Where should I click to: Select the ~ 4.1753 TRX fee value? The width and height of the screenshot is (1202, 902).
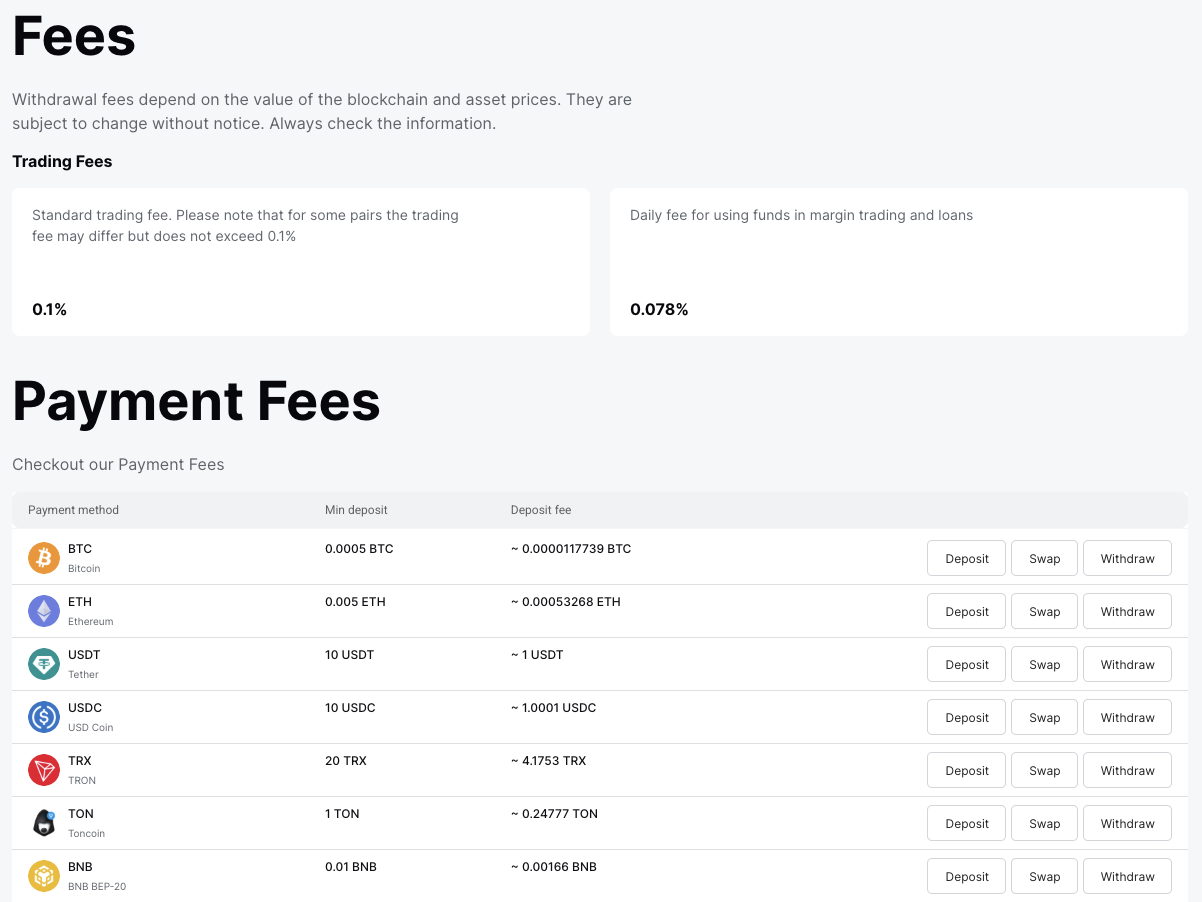(548, 761)
